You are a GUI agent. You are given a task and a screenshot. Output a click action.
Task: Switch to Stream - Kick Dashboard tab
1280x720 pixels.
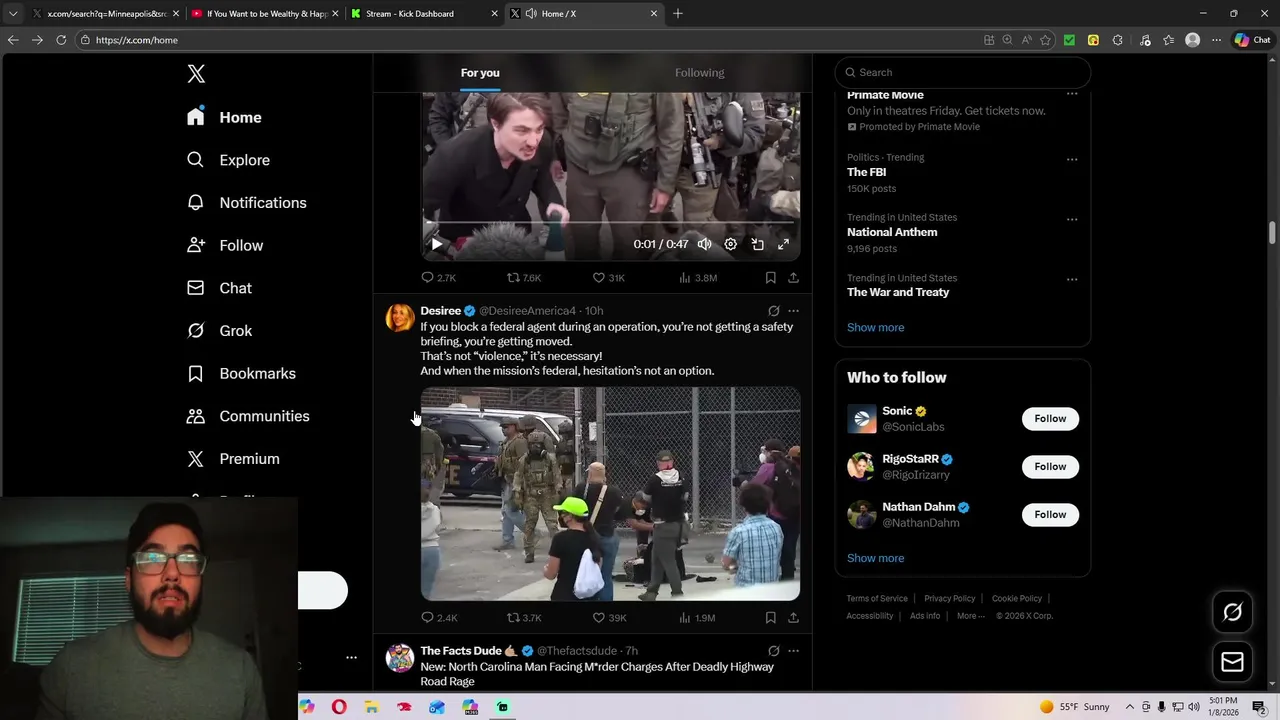click(422, 14)
